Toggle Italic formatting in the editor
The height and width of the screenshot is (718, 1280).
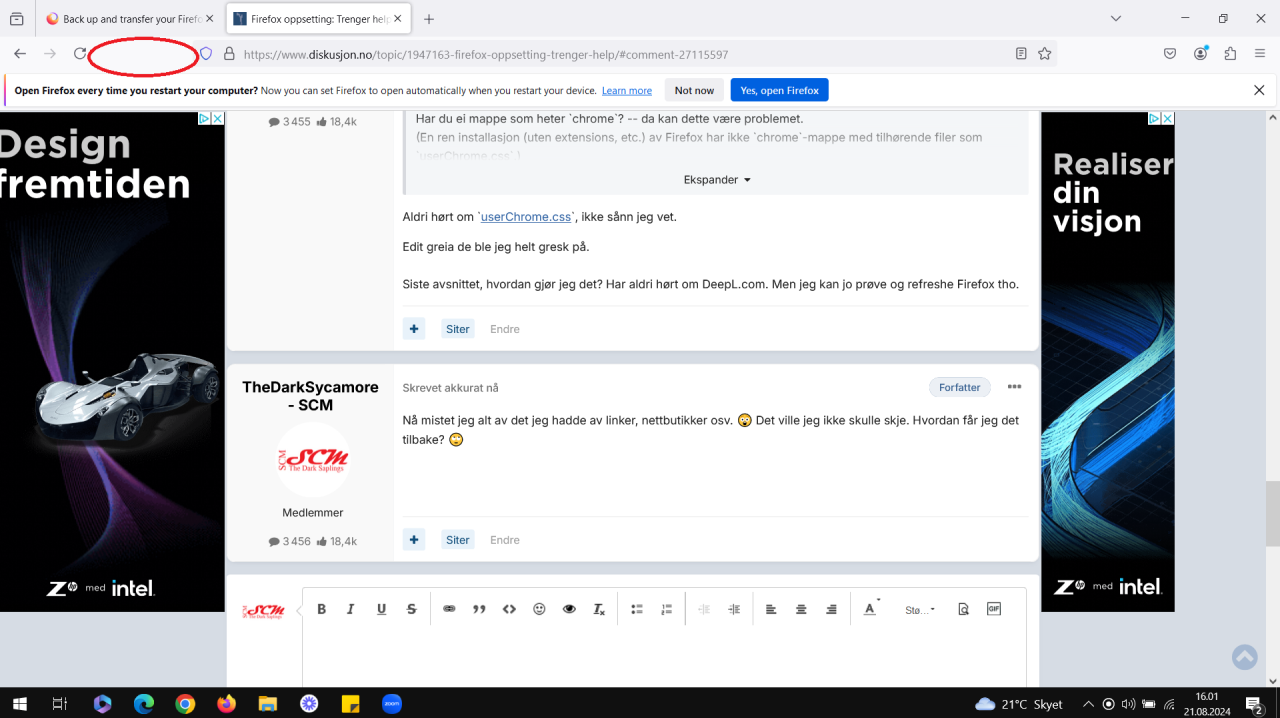point(350,609)
